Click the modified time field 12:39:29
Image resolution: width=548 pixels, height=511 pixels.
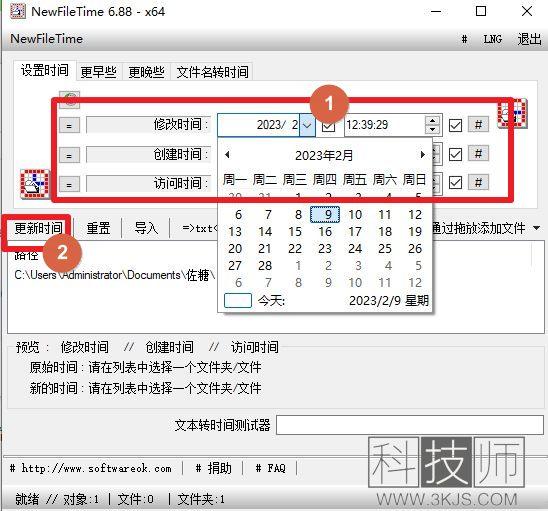(x=384, y=125)
